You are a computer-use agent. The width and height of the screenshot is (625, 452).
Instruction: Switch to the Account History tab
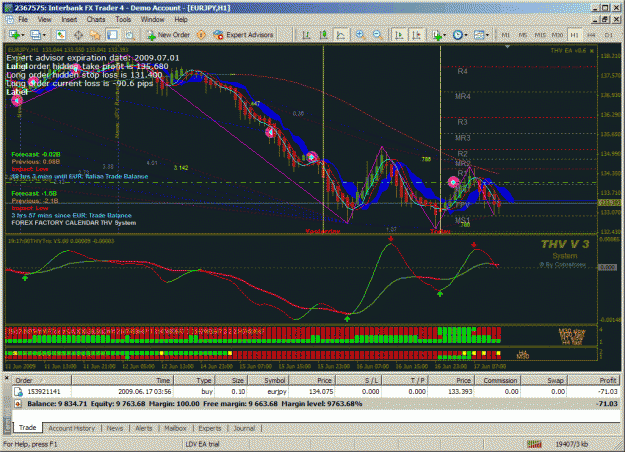click(x=71, y=428)
